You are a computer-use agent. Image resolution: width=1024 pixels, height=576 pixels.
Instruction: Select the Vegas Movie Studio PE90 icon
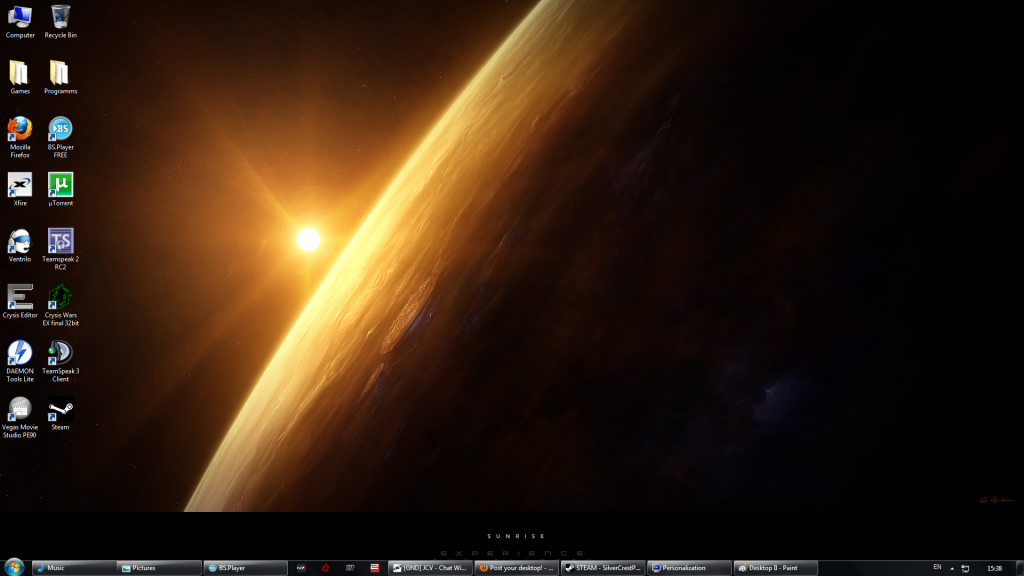[20, 410]
